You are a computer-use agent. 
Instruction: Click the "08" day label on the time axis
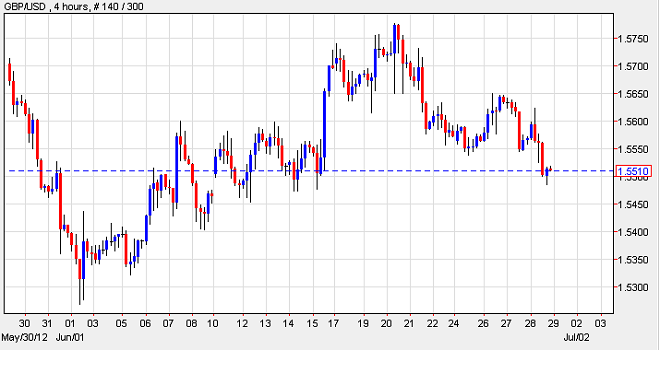[192, 323]
